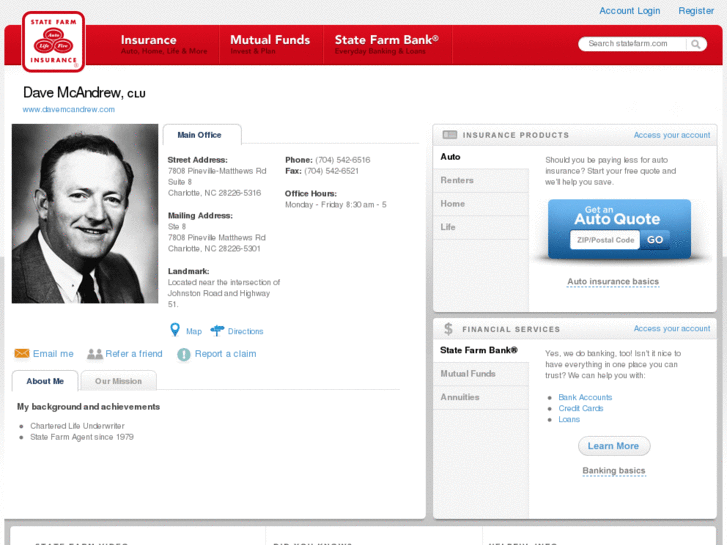Access your account under Insurance Products
727x545 pixels.
(672, 135)
